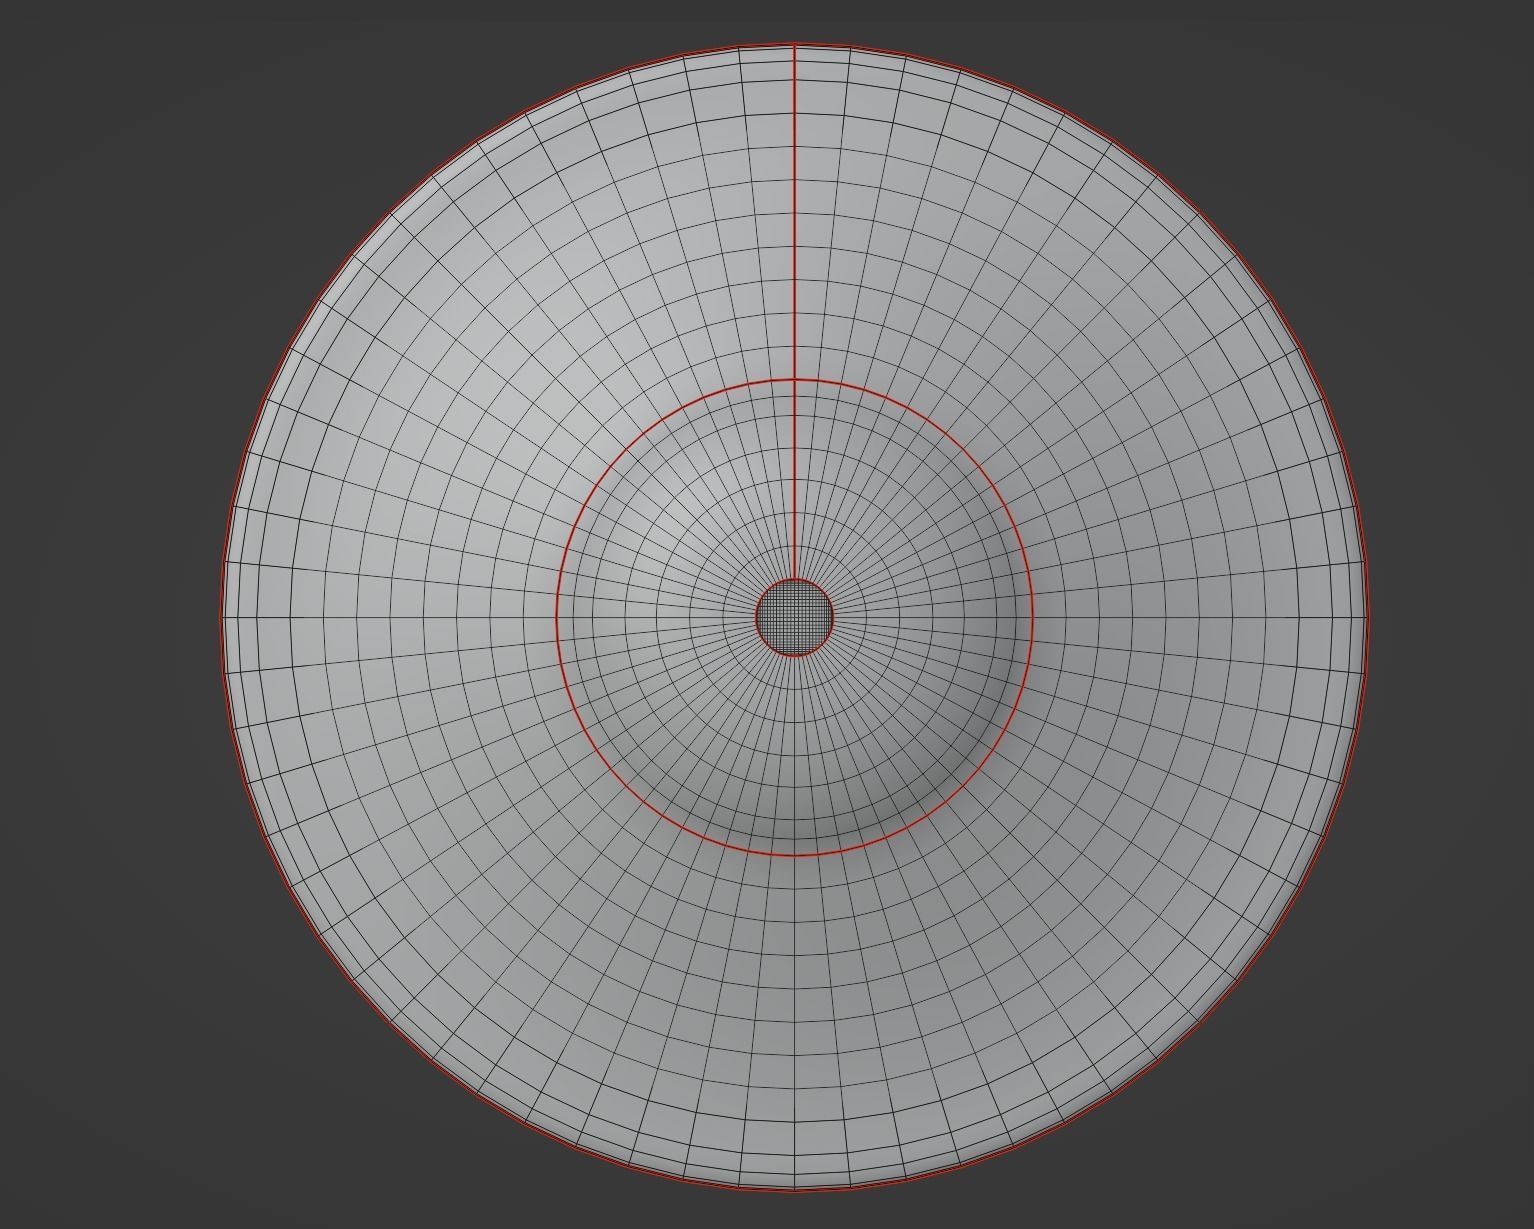Screen dimensions: 1534x1229
Task: Select the vertical red seam line above center
Action: pos(794,311)
